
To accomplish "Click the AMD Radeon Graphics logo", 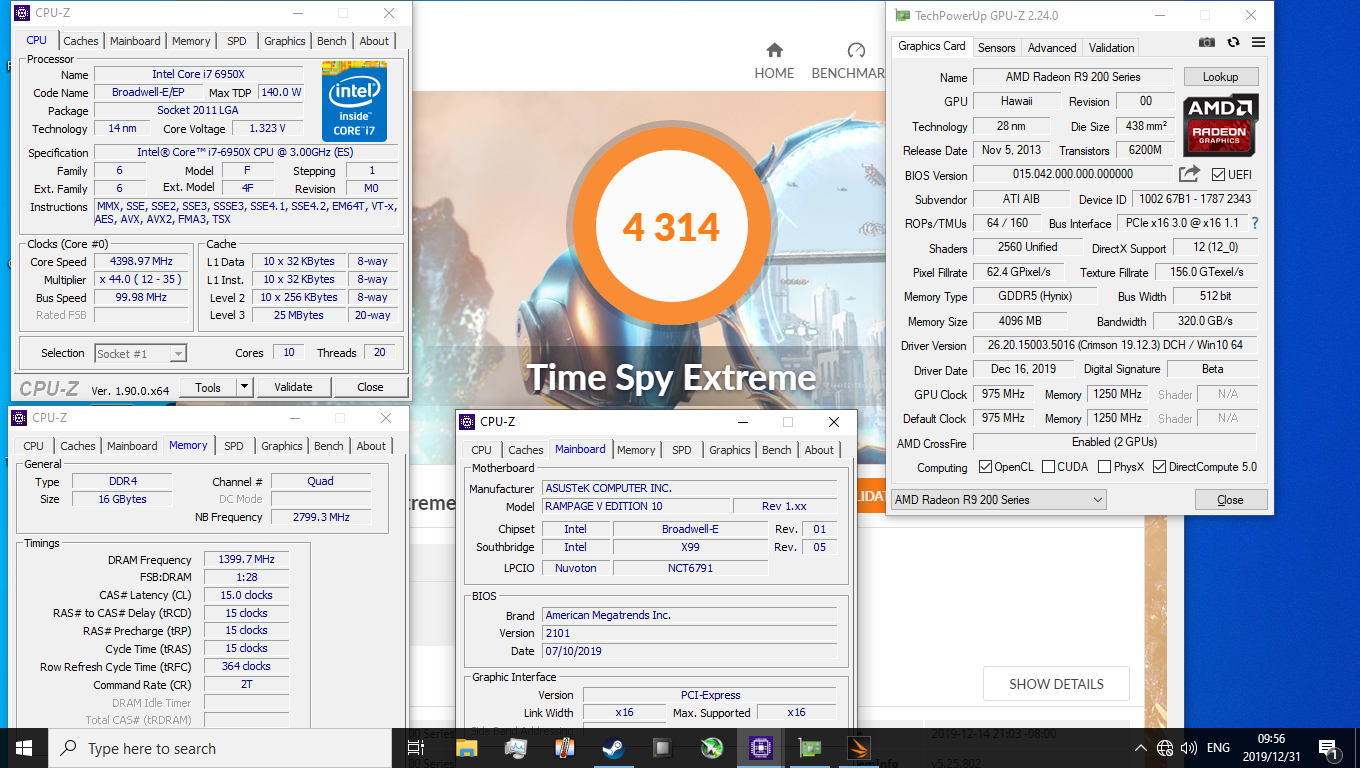I will point(1220,127).
